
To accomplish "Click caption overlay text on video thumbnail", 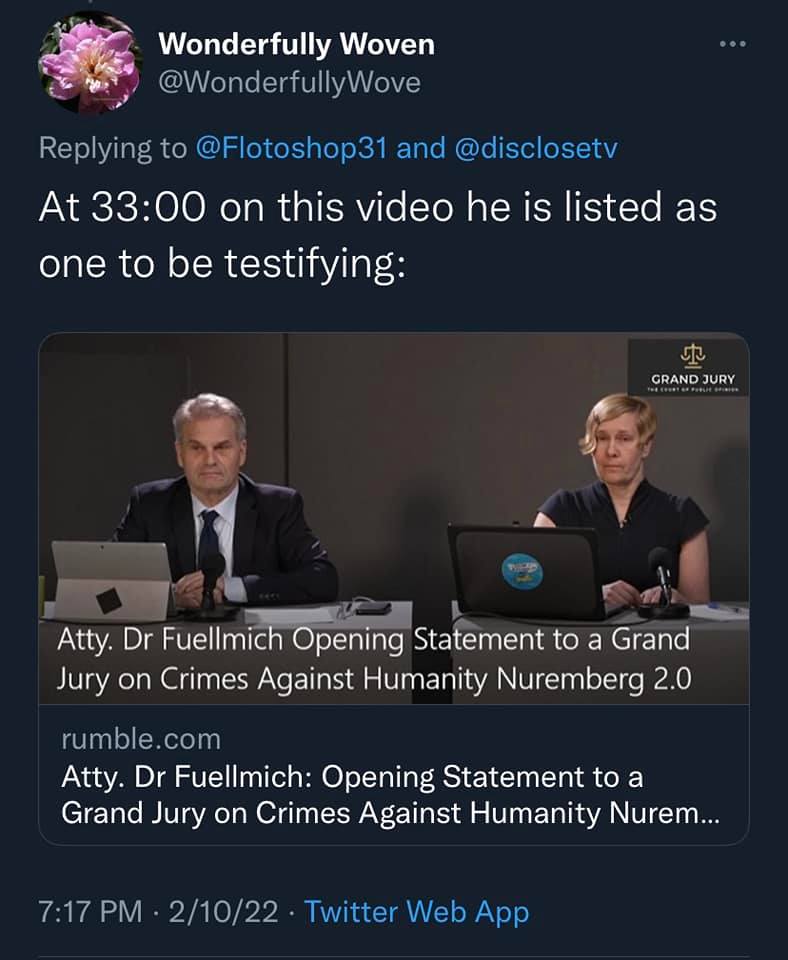I will point(380,658).
